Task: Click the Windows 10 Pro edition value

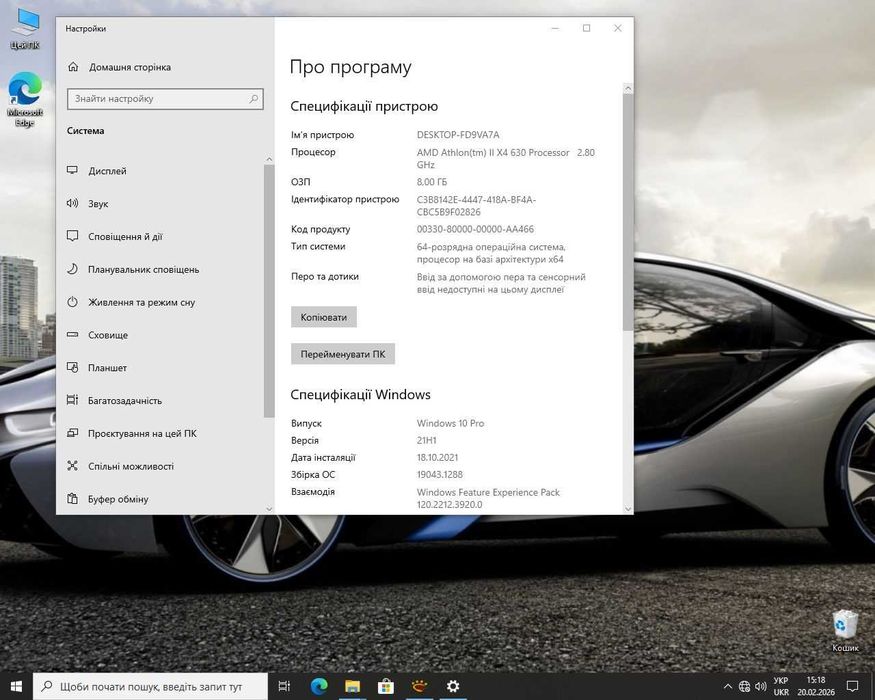Action: 450,423
